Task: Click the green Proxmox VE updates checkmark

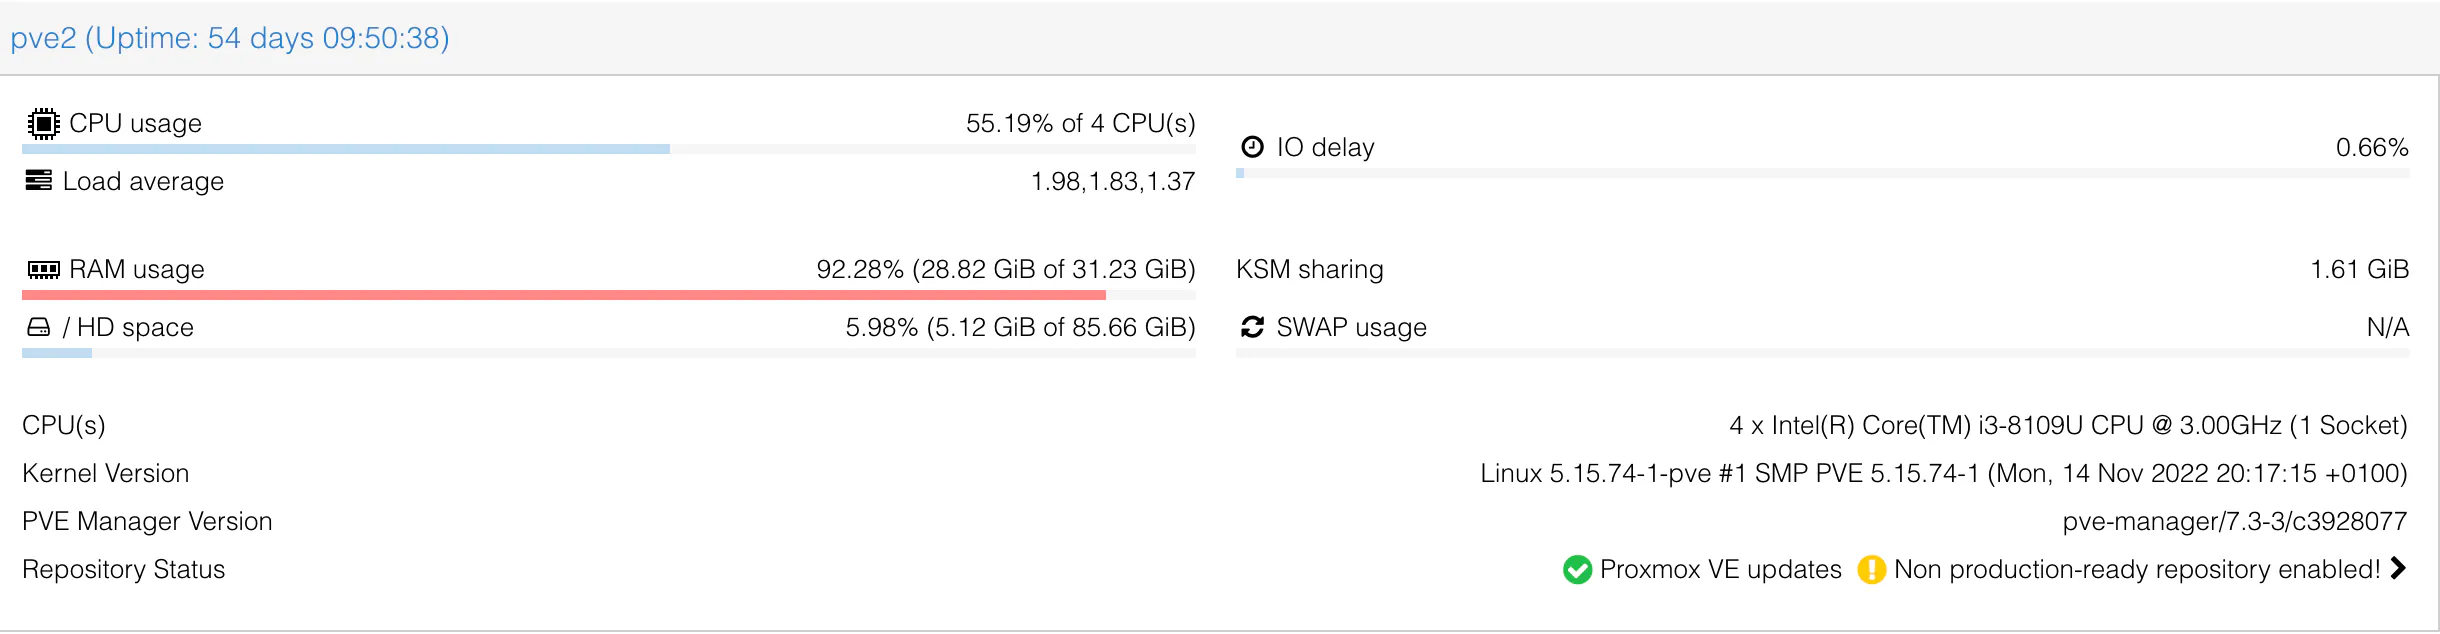Action: point(1577,569)
